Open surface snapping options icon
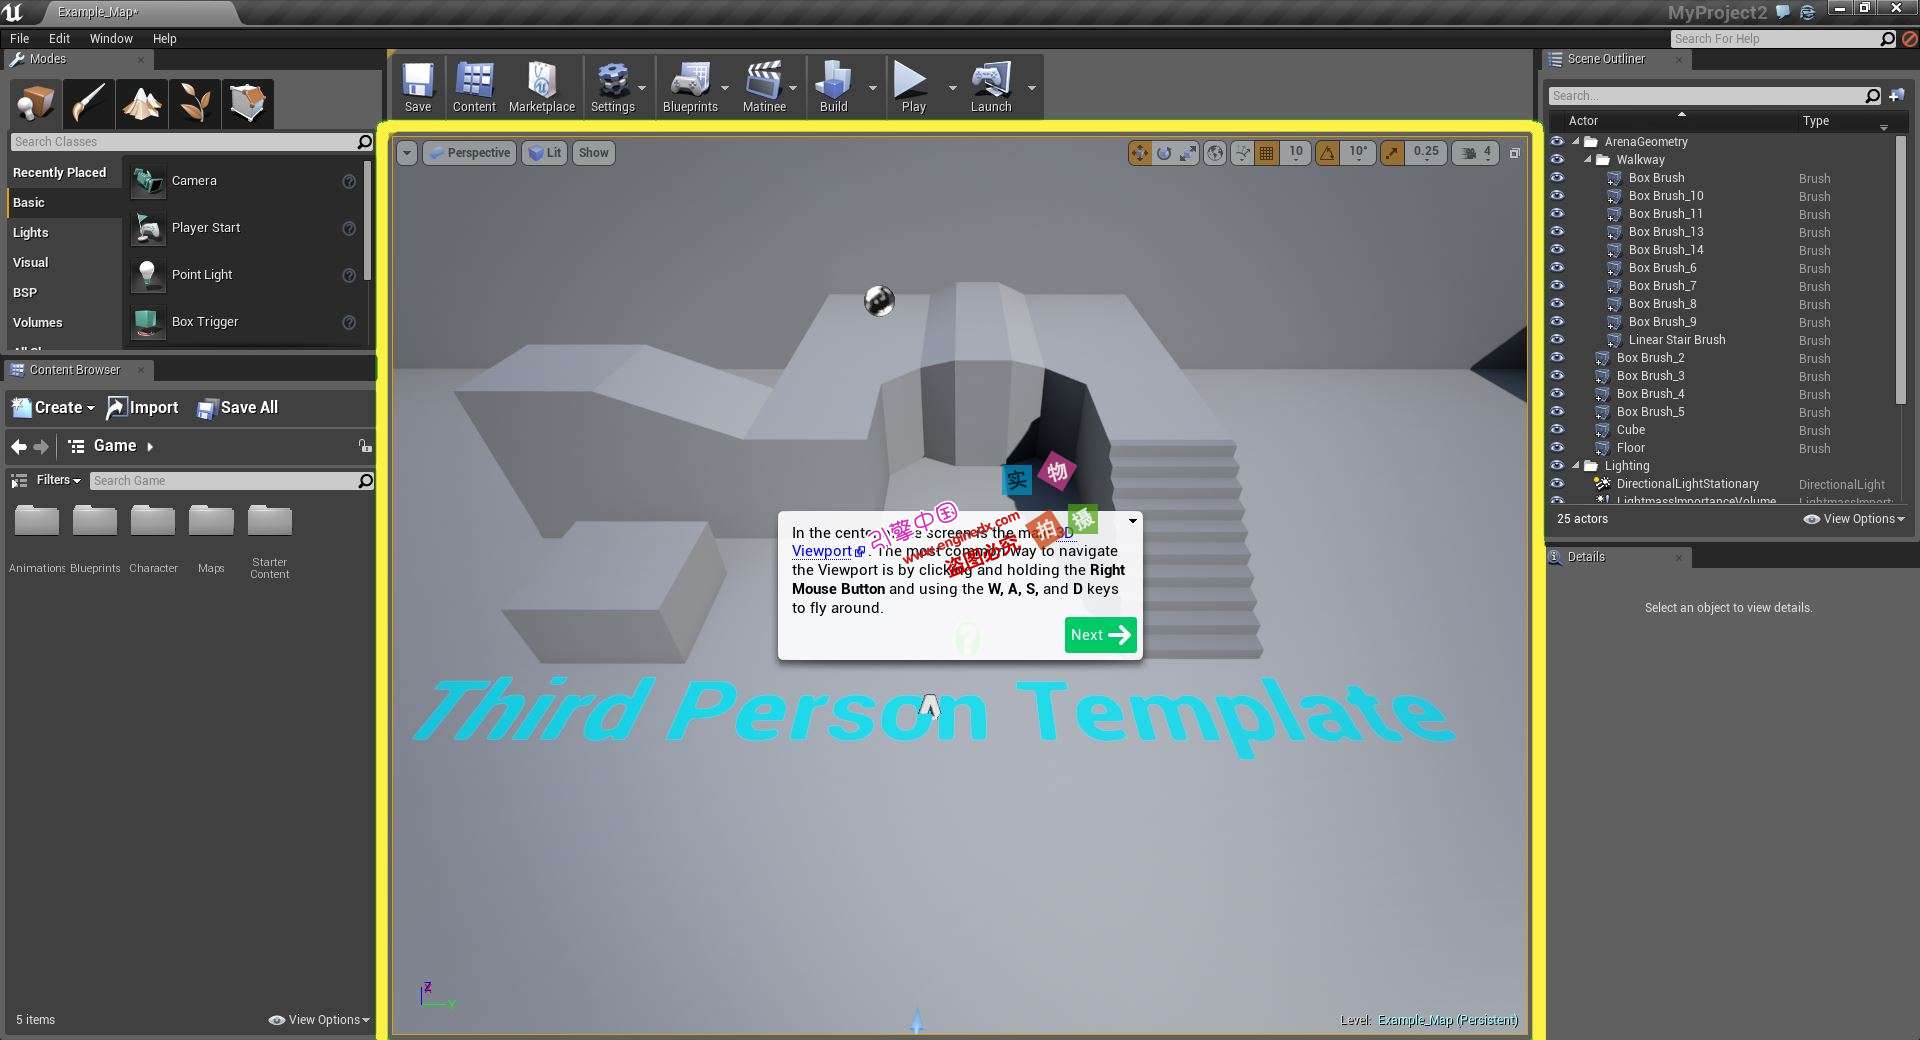This screenshot has width=1920, height=1040. 1242,153
